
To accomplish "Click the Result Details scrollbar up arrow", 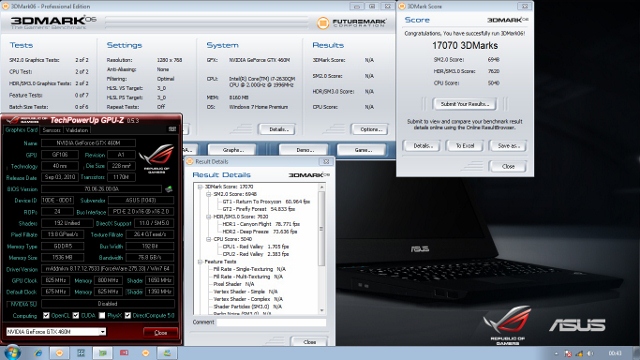I will tap(322, 187).
